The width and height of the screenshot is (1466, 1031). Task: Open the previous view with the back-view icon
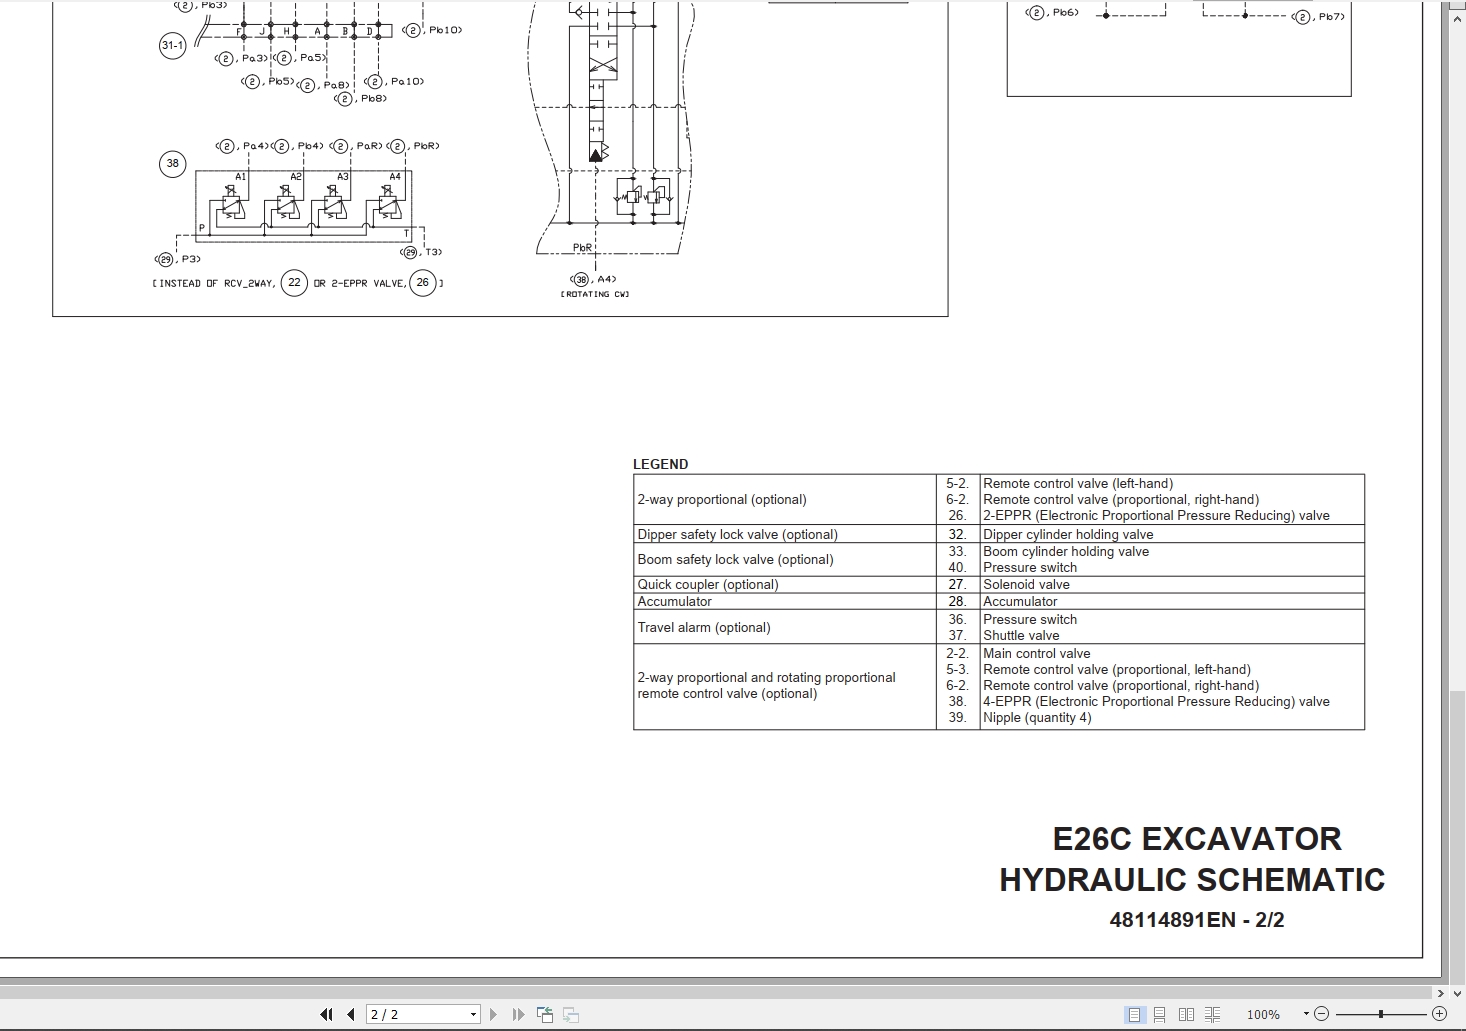click(545, 1013)
